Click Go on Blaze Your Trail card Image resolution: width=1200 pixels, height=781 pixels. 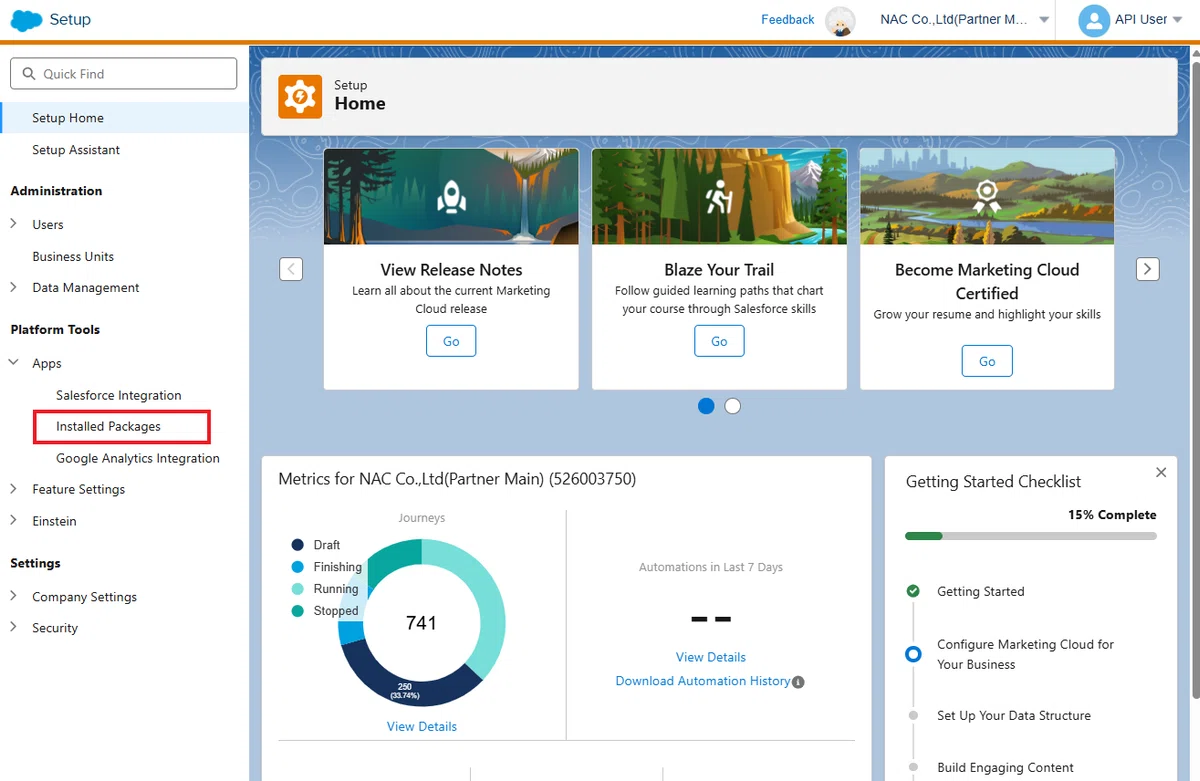point(719,341)
